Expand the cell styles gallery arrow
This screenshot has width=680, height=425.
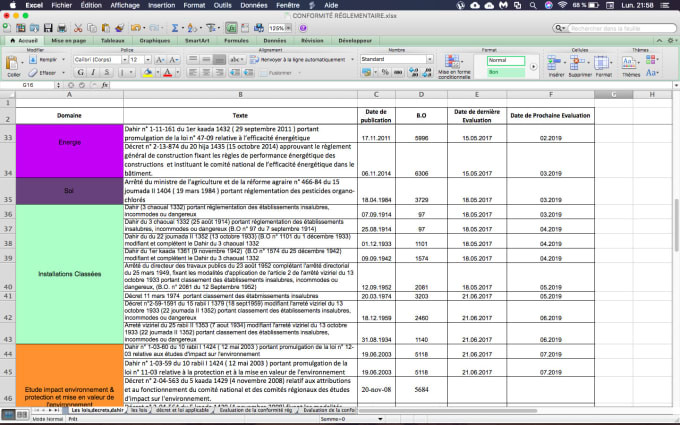(x=533, y=67)
